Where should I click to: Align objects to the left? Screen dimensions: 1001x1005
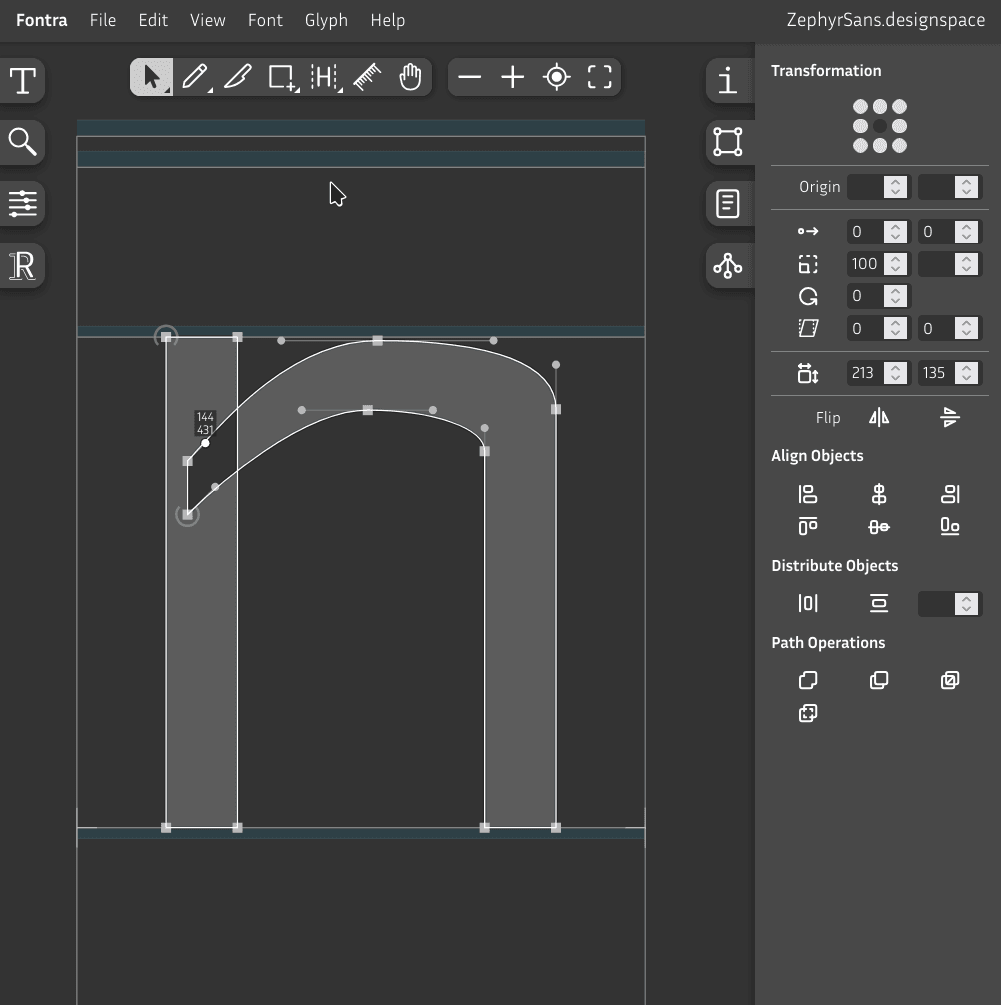pyautogui.click(x=808, y=494)
